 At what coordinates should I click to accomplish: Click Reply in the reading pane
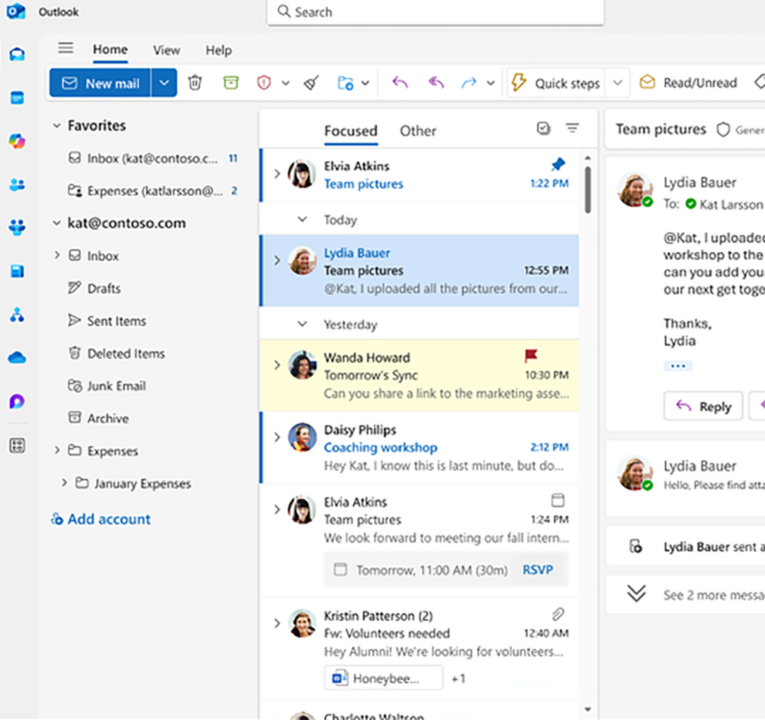click(703, 406)
